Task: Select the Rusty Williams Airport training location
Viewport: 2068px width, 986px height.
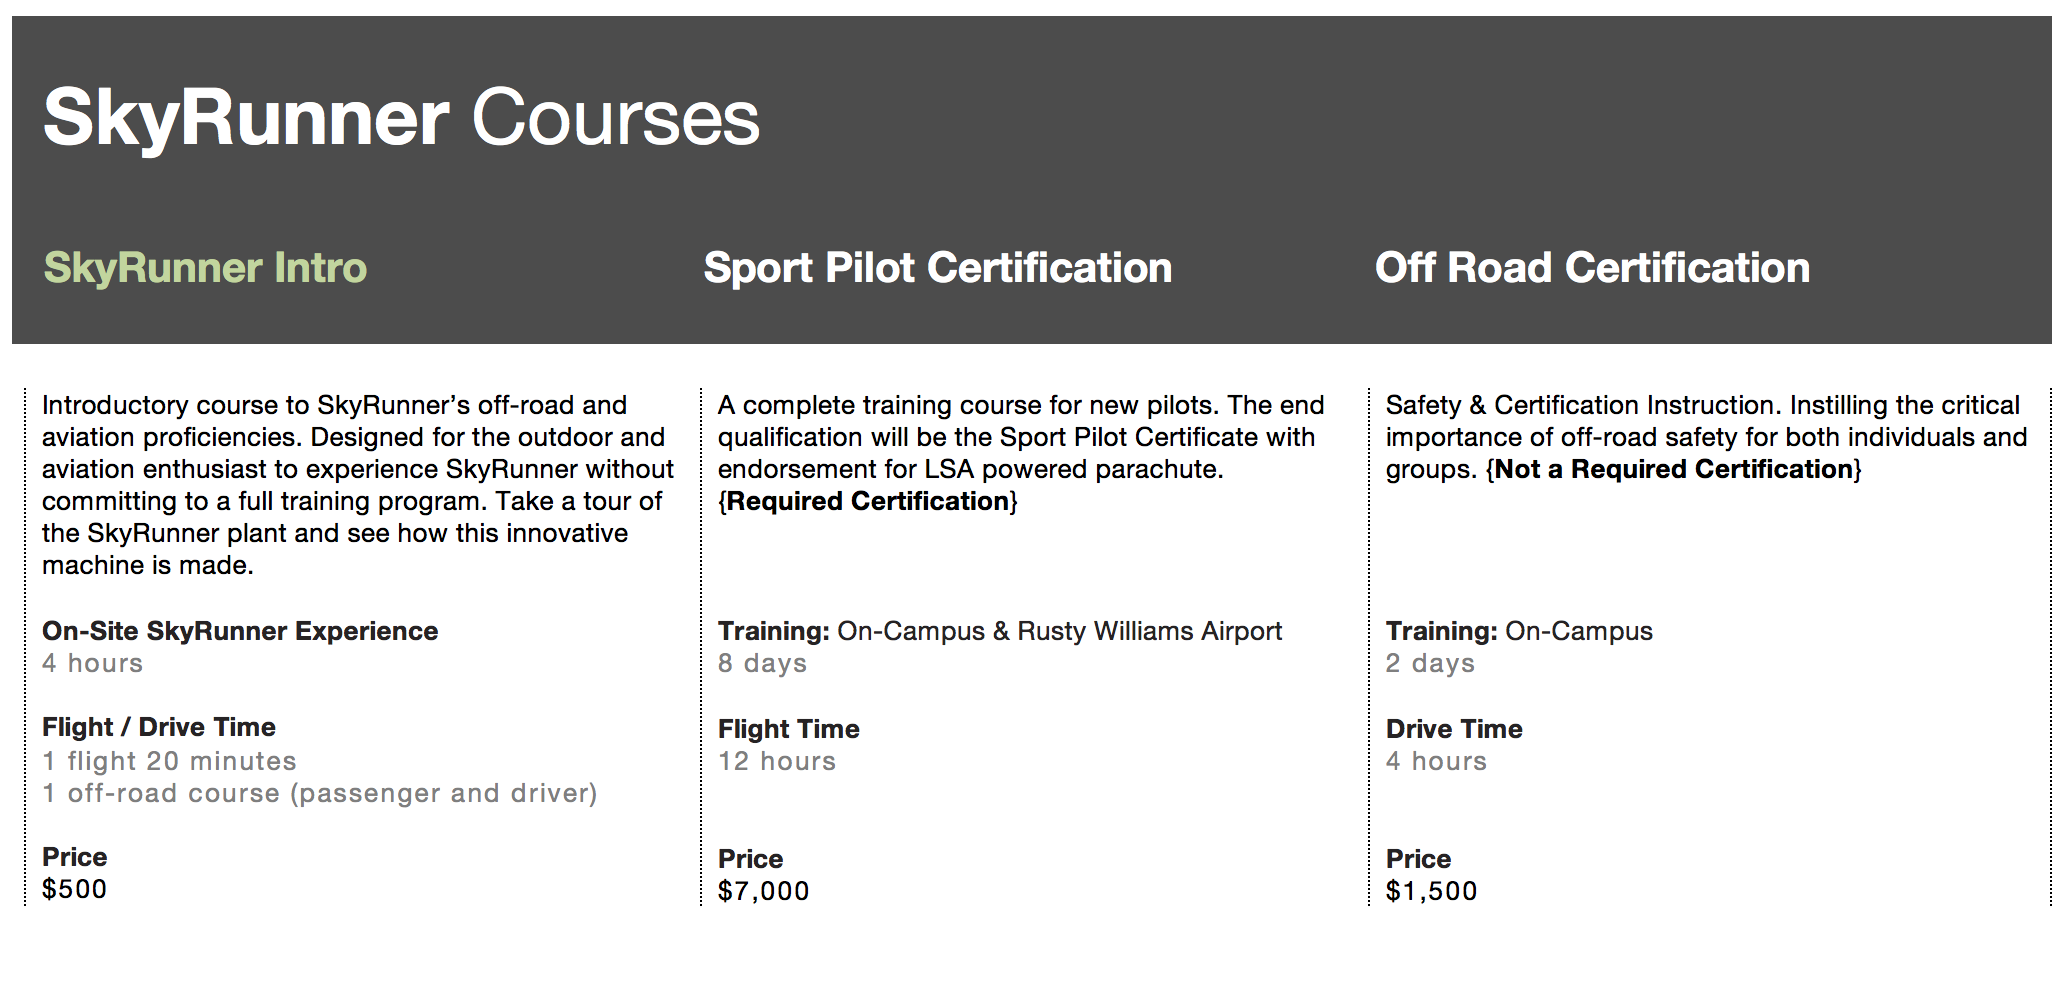Action: tap(1150, 631)
